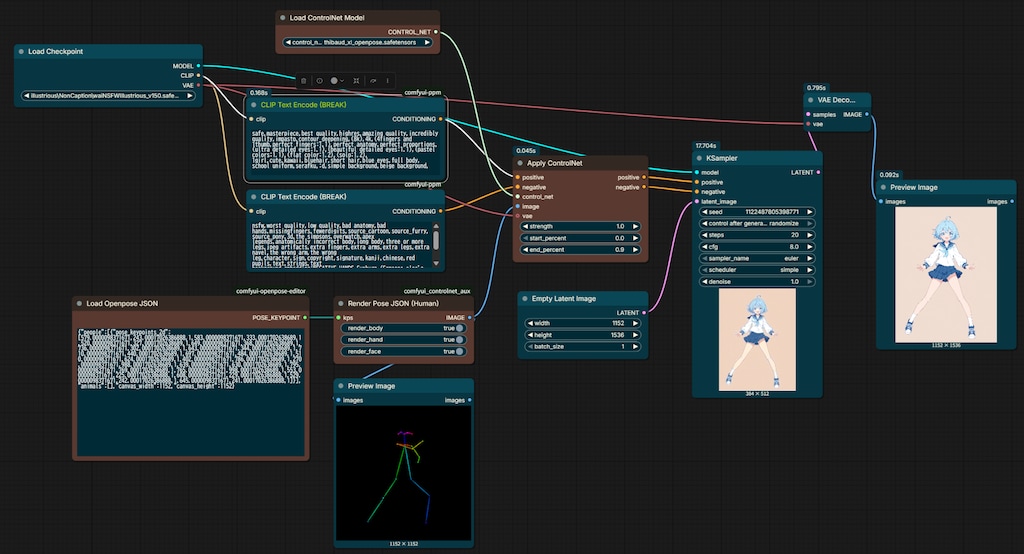The height and width of the screenshot is (554, 1024).
Task: Click the 17.704s execution time badge
Action: point(706,146)
